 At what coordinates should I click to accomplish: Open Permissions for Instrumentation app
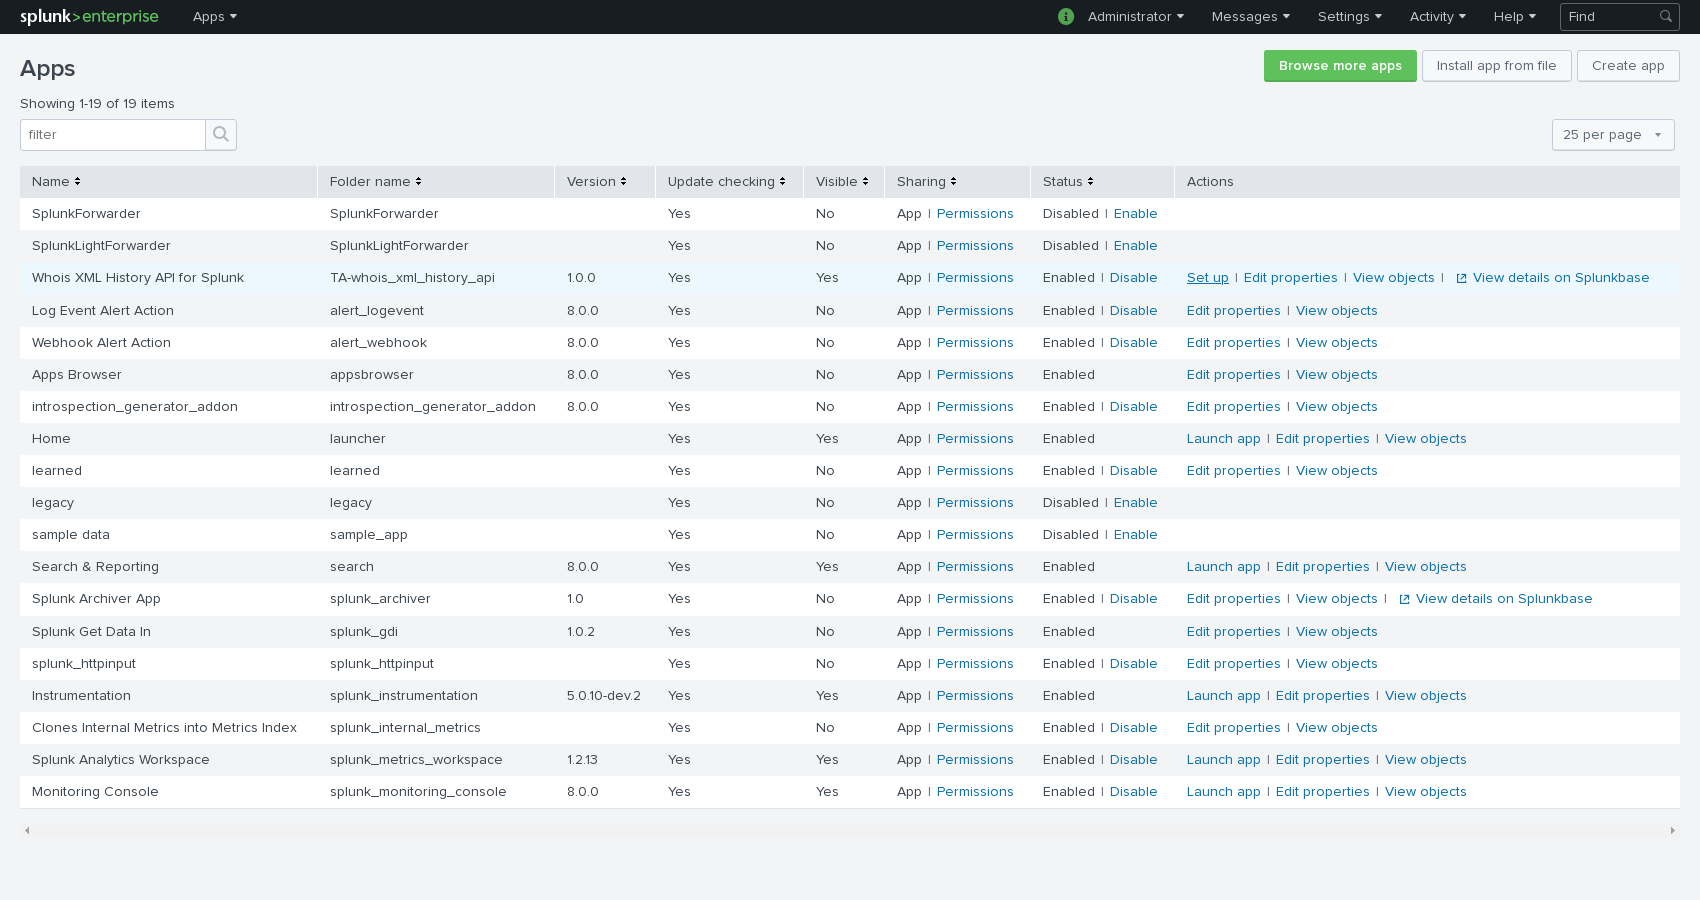coord(975,696)
